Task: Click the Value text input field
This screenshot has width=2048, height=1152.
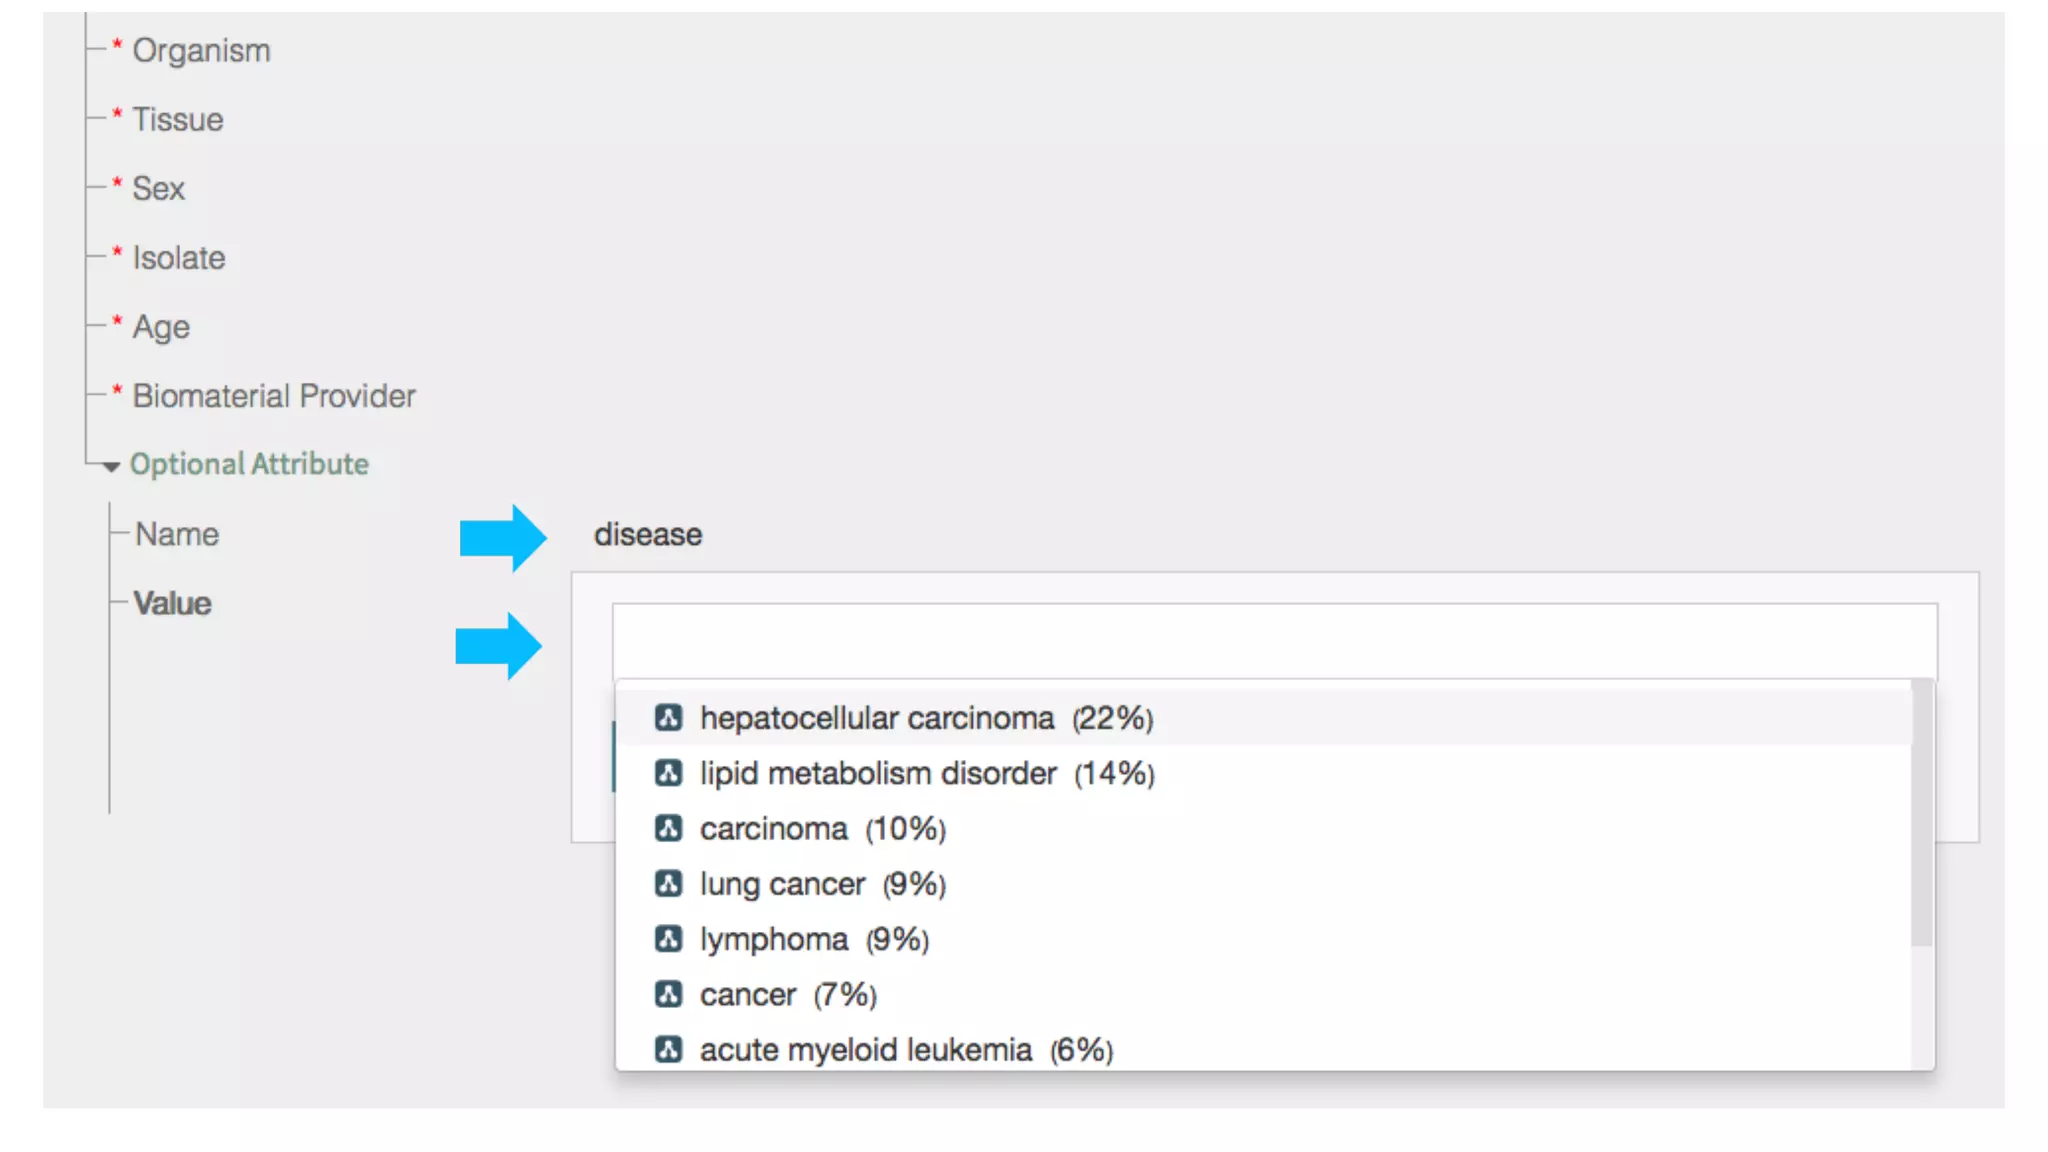Action: (x=1274, y=641)
